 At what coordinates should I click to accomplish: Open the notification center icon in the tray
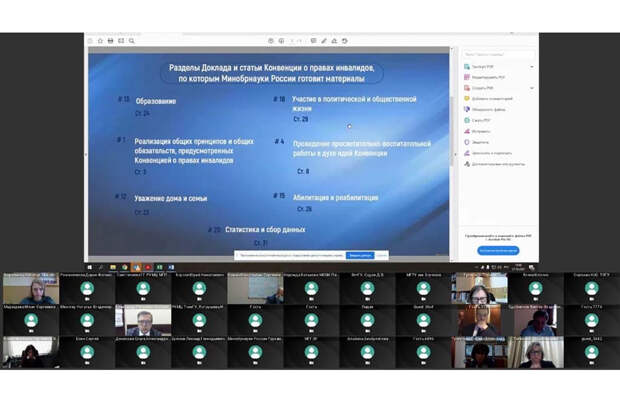(x=532, y=268)
